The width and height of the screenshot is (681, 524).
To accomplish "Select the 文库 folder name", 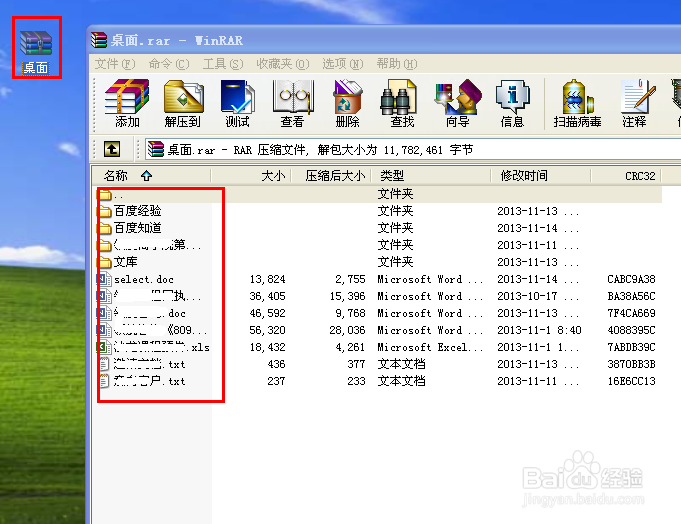I will coord(126,262).
